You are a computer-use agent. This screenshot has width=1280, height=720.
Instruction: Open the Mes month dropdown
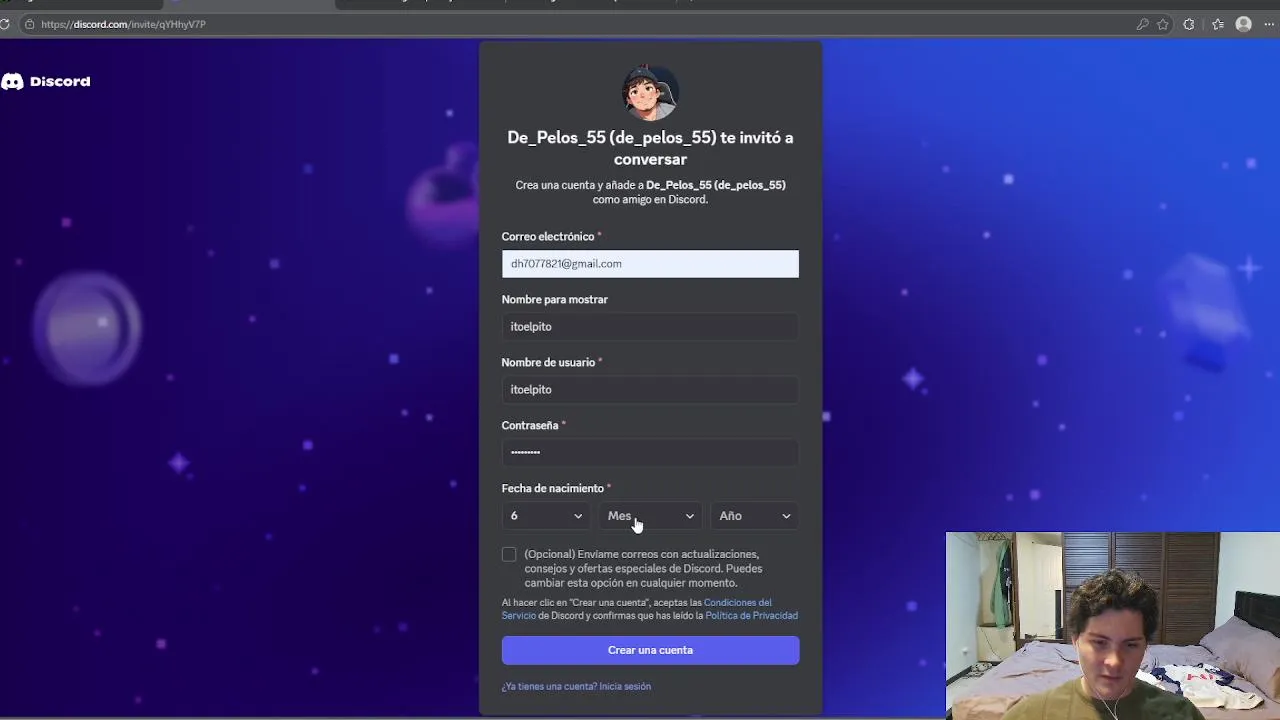pyautogui.click(x=650, y=516)
